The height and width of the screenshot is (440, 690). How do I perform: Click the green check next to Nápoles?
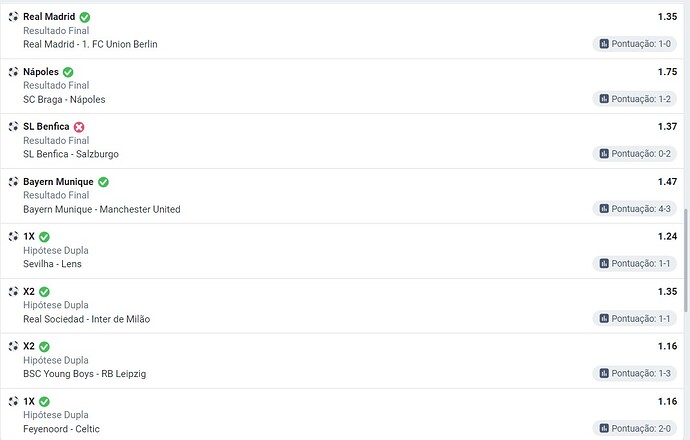(68, 72)
